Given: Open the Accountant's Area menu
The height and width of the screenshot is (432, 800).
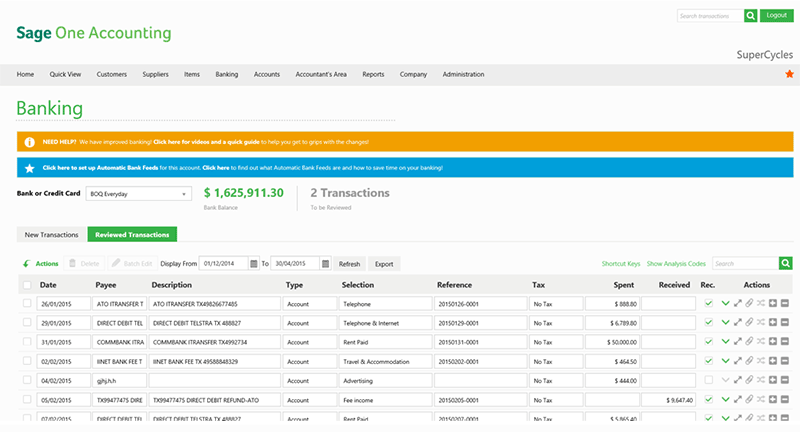Looking at the screenshot, I should [x=321, y=74].
